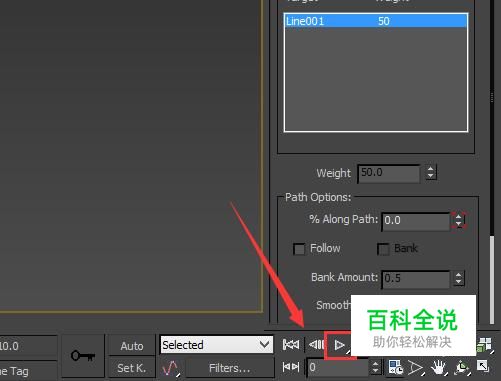Image resolution: width=501 pixels, height=381 pixels.
Task: Click the command panel vertical scrollbar
Action: pos(492,279)
